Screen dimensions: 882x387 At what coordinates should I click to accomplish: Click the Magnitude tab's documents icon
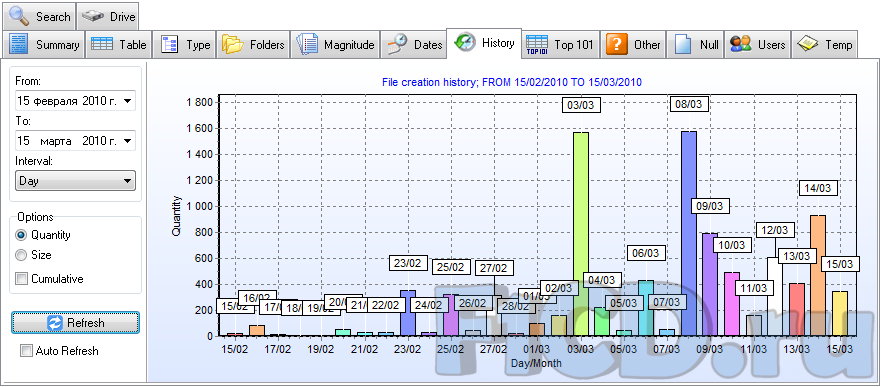coord(307,44)
